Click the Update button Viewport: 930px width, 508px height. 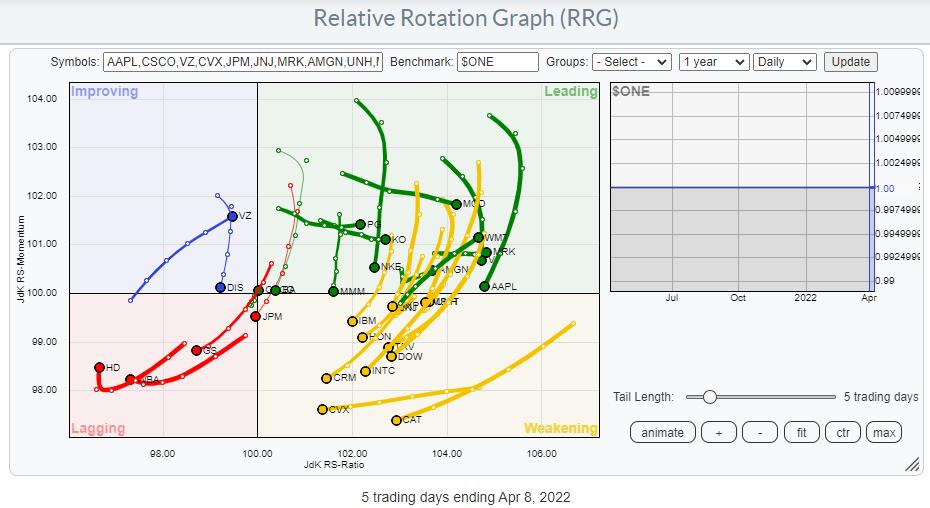click(851, 62)
